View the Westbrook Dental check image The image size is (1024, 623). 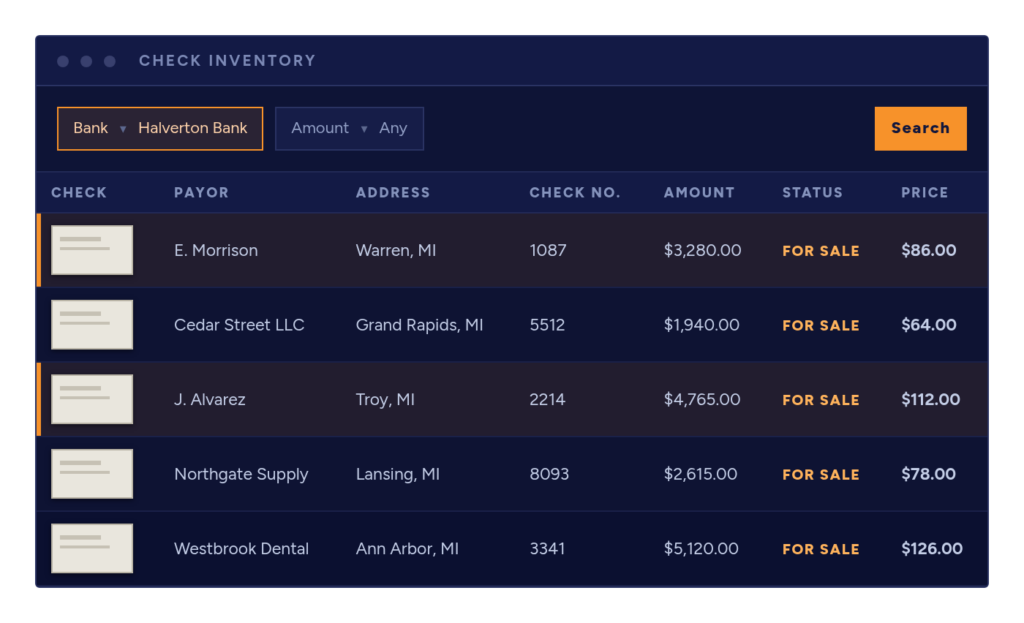point(92,548)
